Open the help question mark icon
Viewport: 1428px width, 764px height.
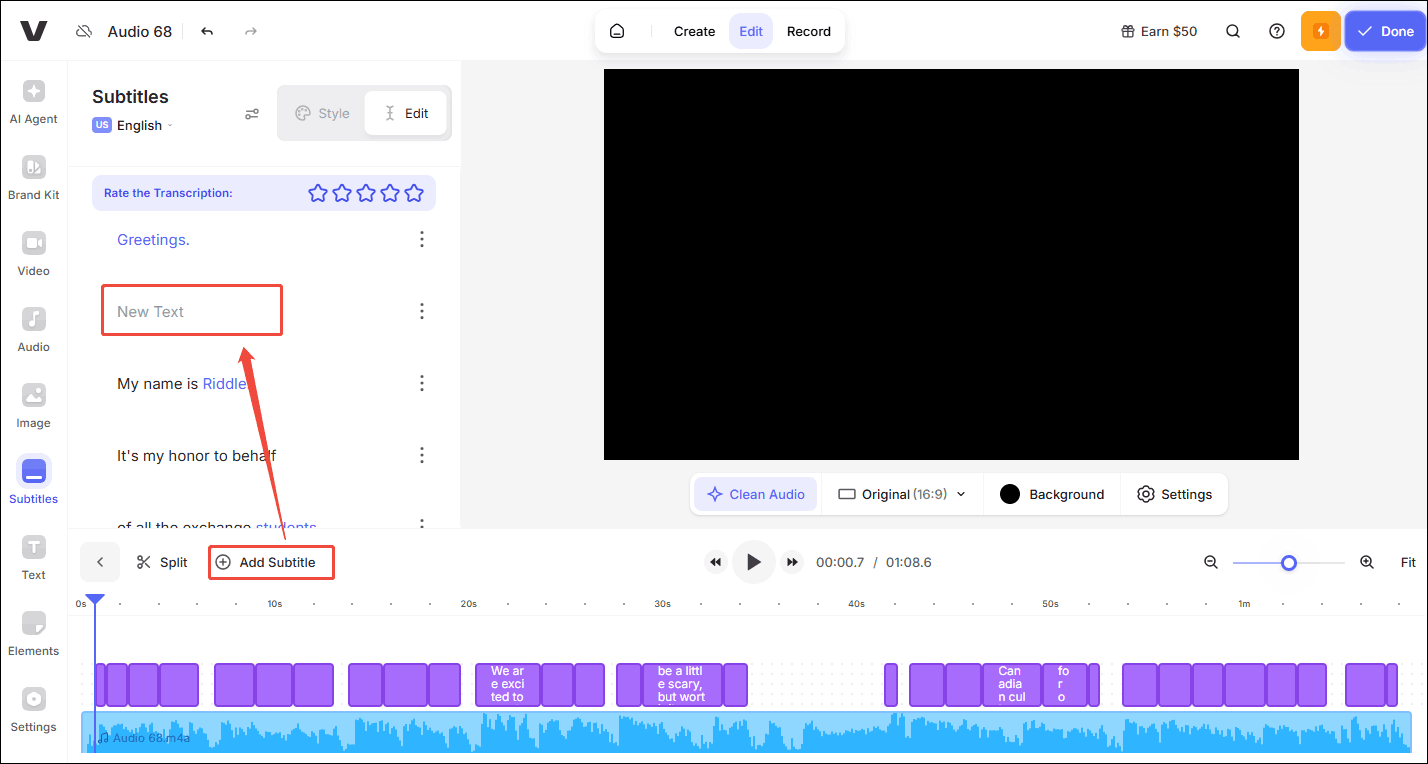coord(1277,31)
